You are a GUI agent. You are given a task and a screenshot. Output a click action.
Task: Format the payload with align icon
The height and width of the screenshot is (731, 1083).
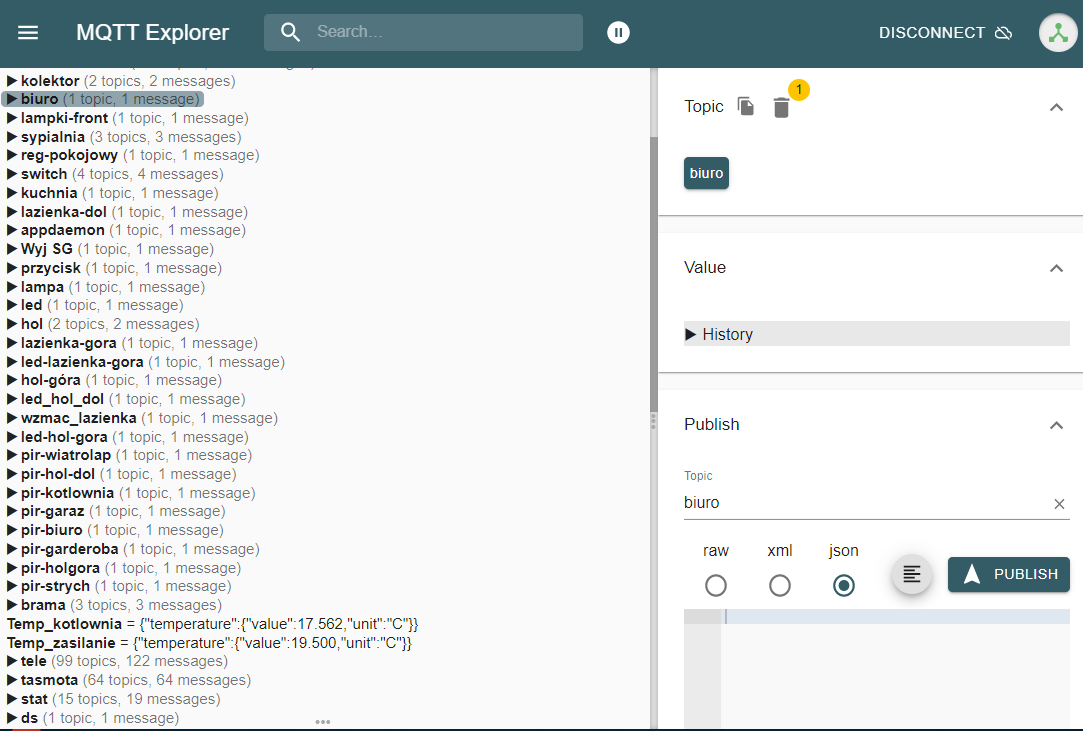912,574
